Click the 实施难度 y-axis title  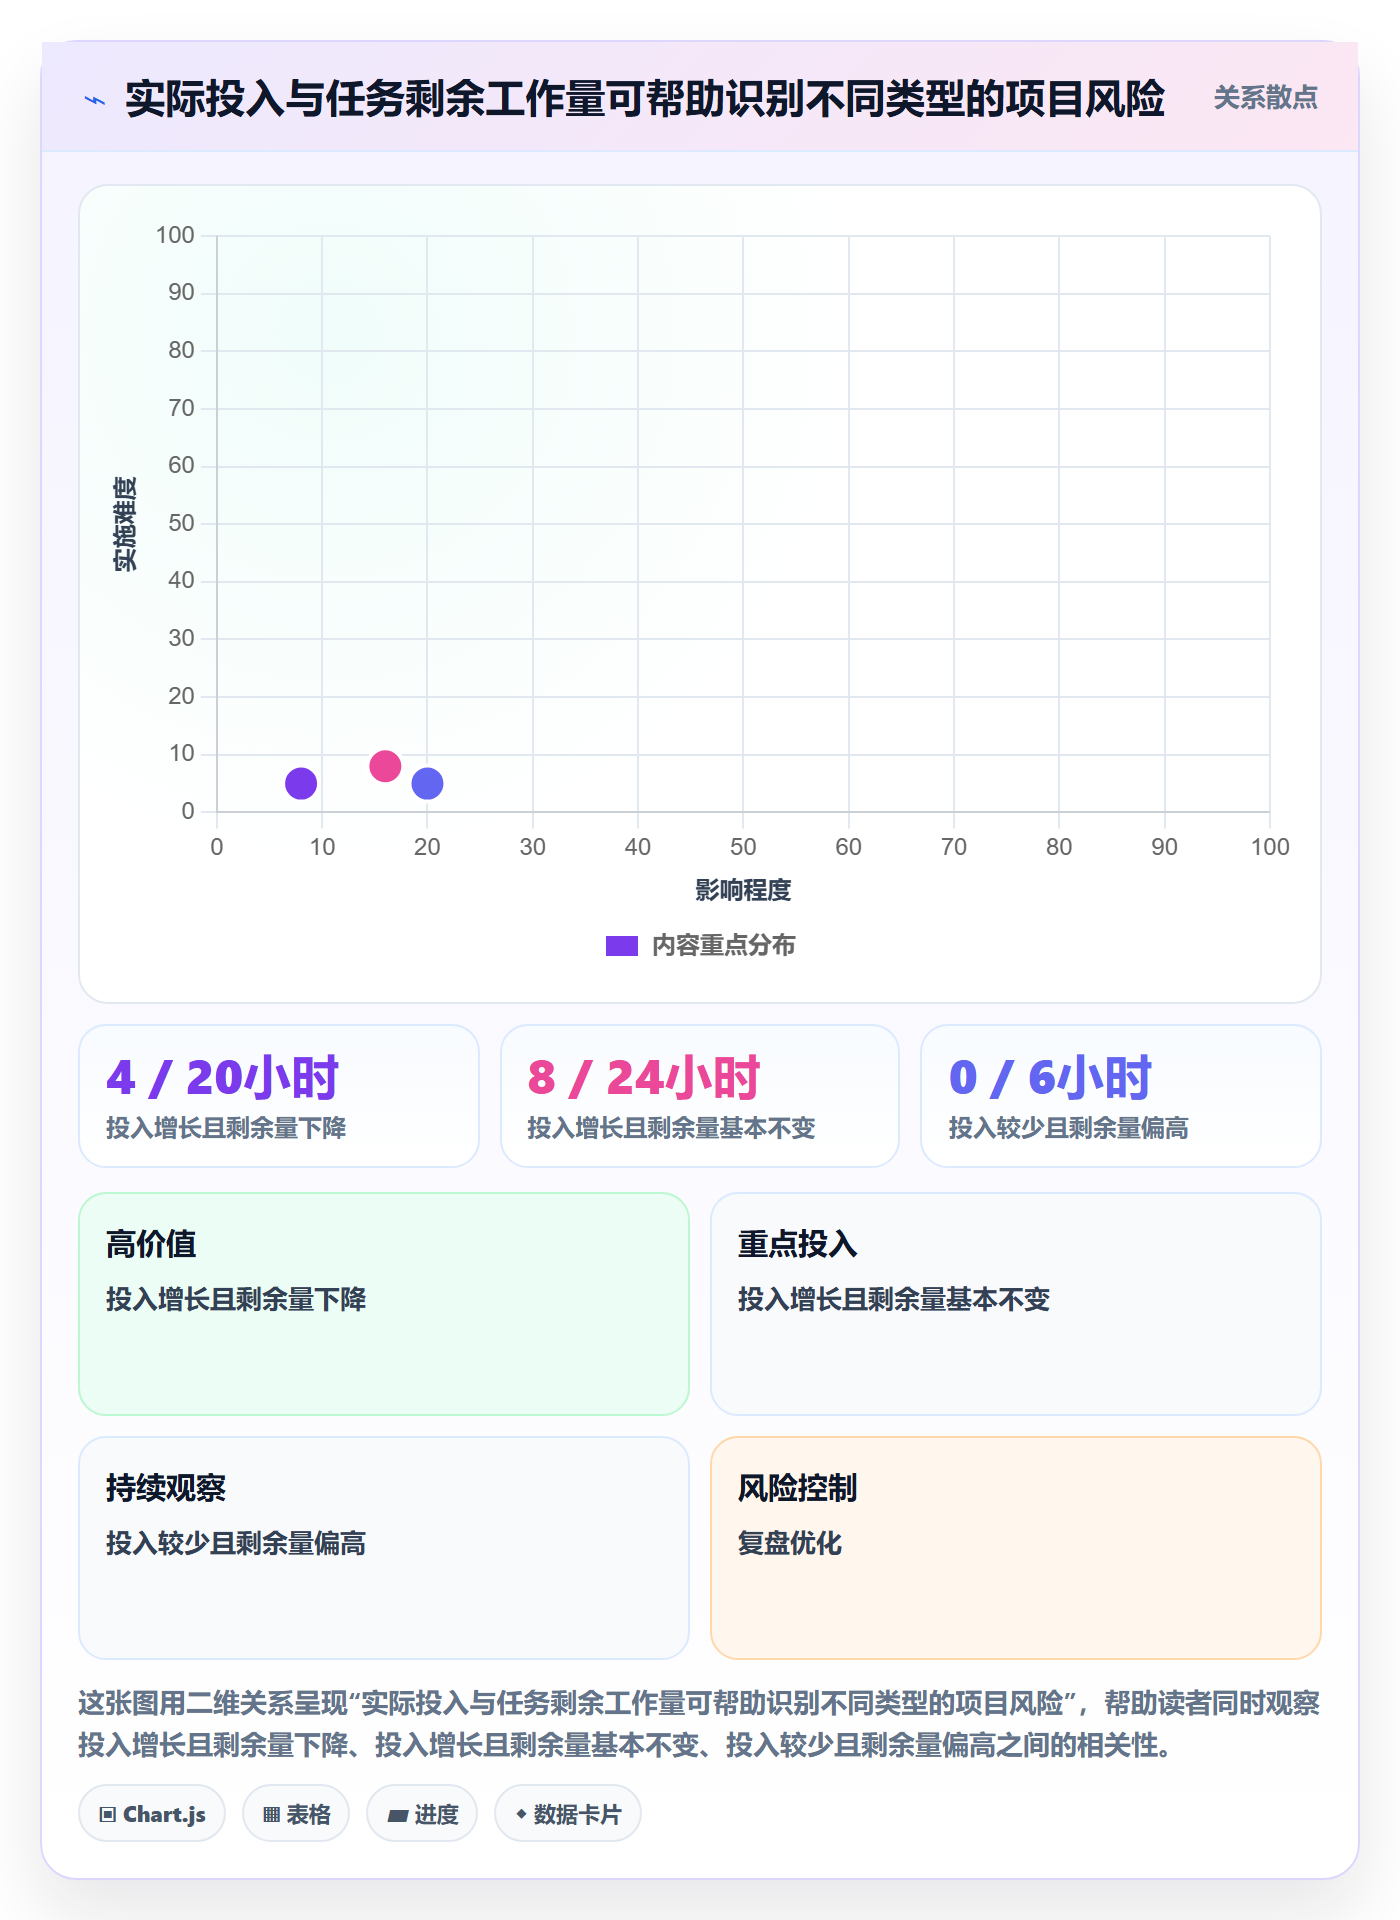click(x=125, y=524)
